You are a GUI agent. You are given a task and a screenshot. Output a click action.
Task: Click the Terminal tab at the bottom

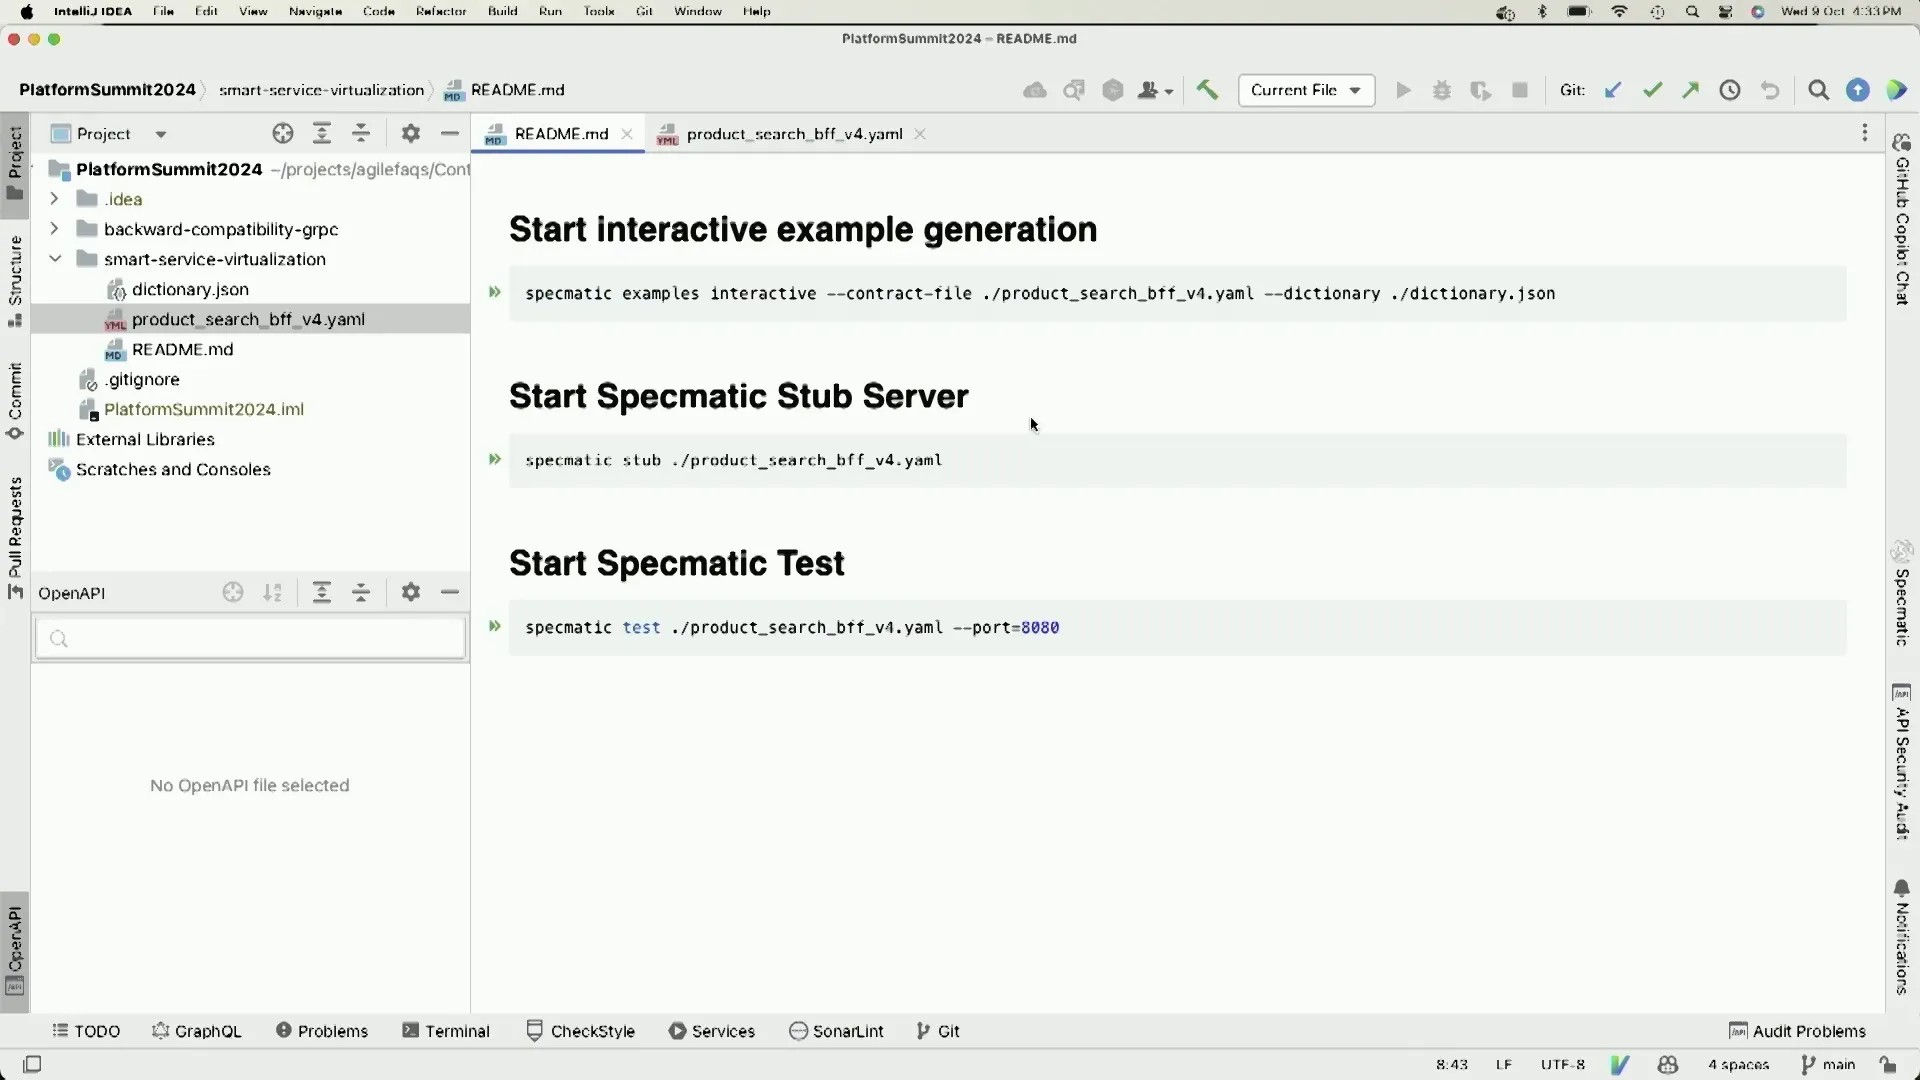pos(456,1030)
